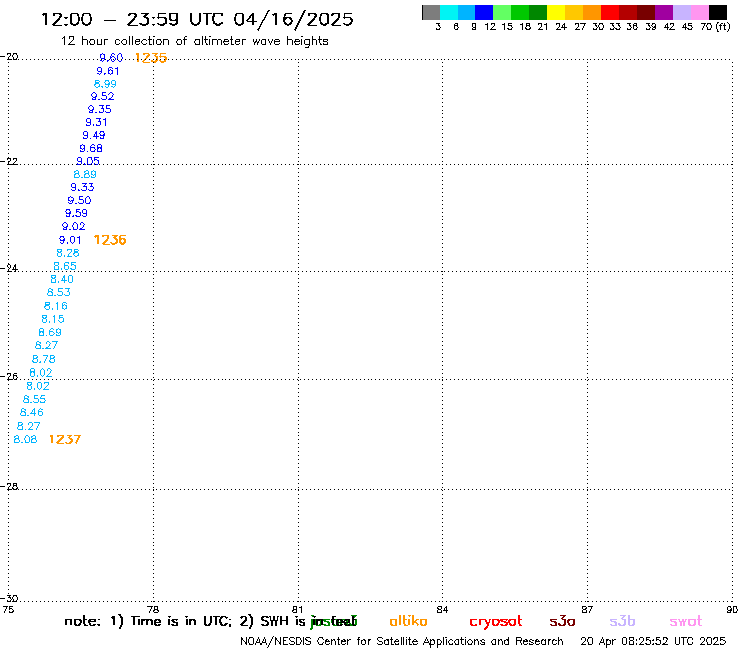
Task: Select the 9.31 wave height reading
Action: click(96, 122)
